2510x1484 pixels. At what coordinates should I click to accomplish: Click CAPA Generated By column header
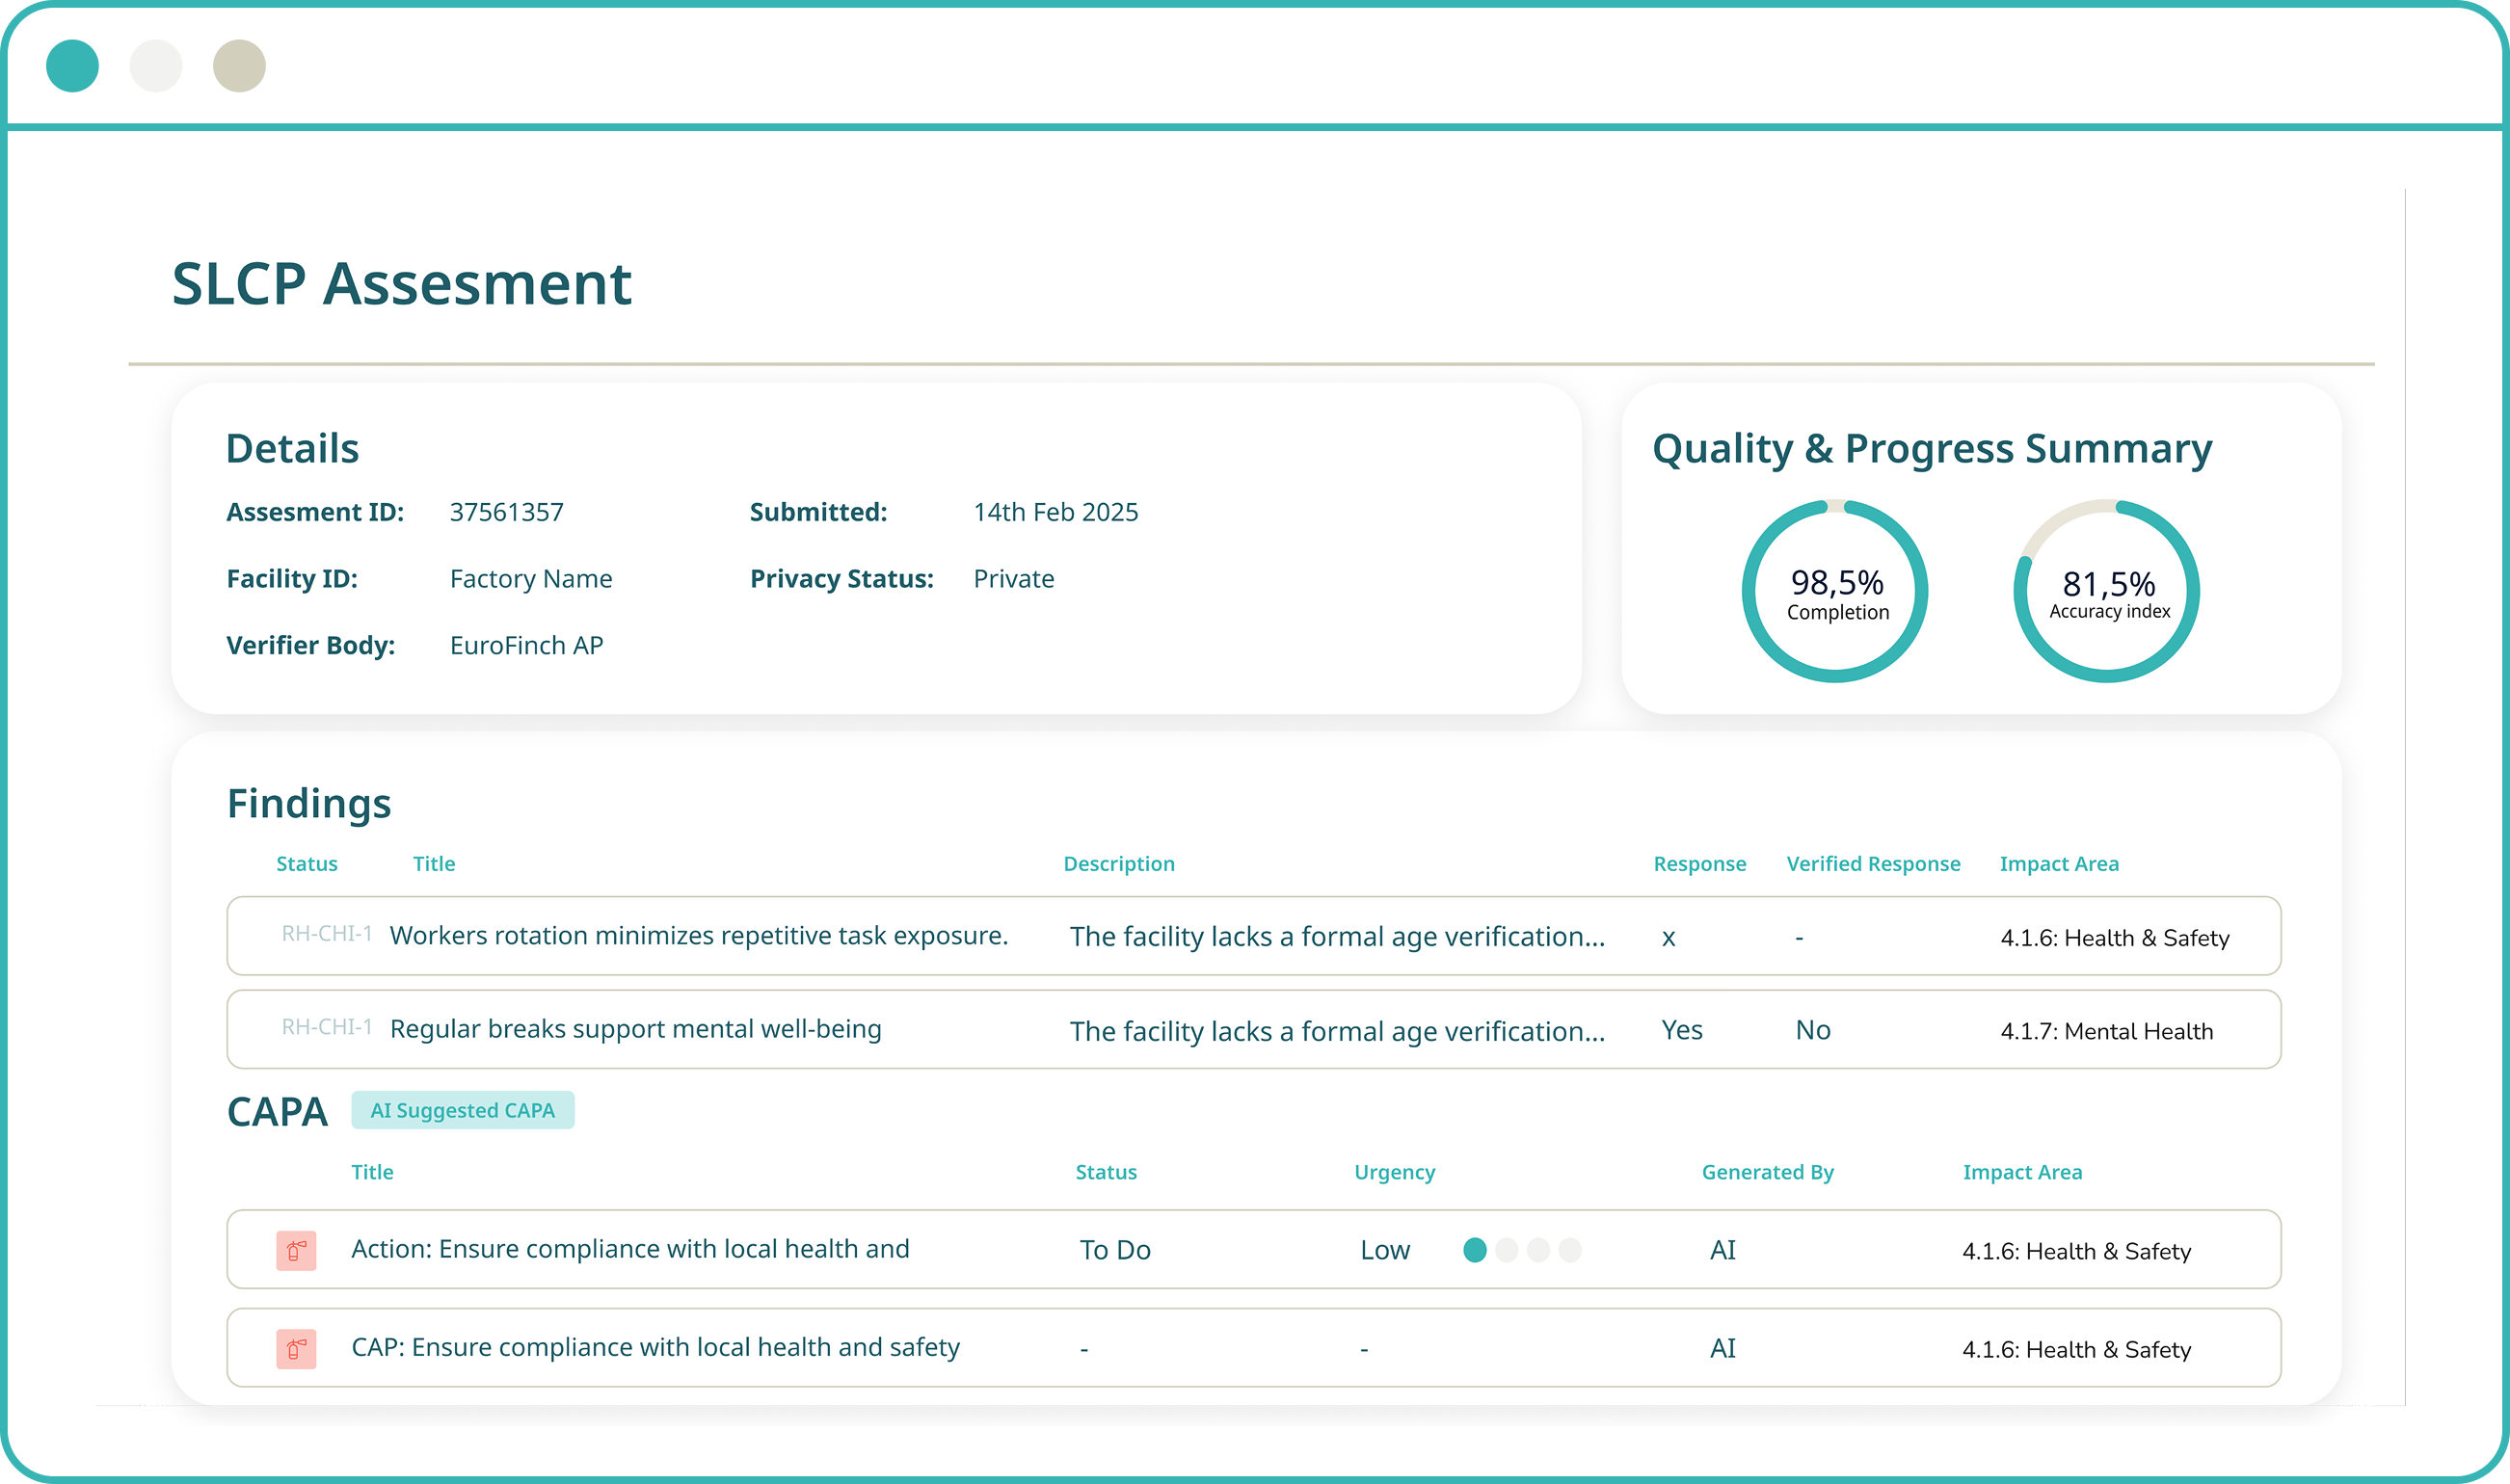(1768, 1172)
